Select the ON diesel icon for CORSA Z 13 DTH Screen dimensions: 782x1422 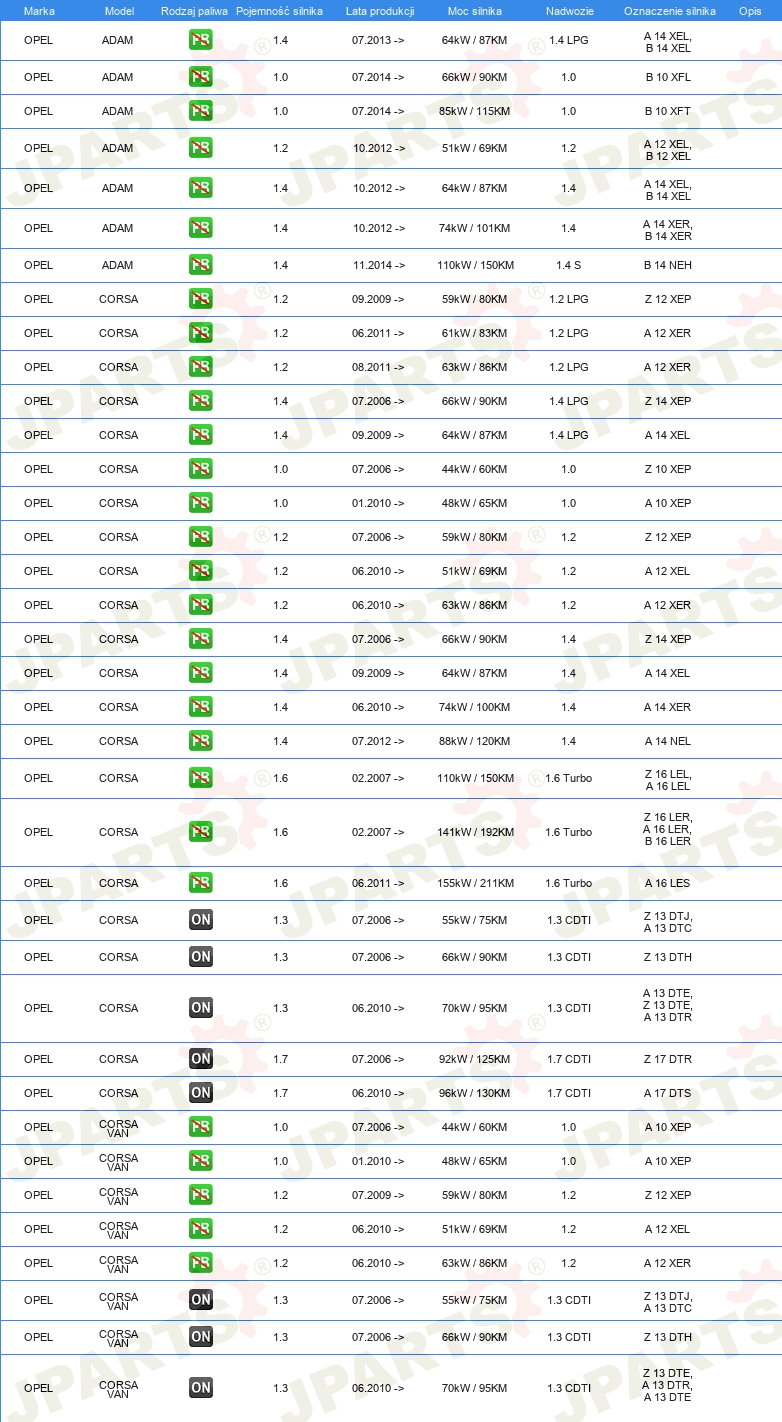point(200,957)
